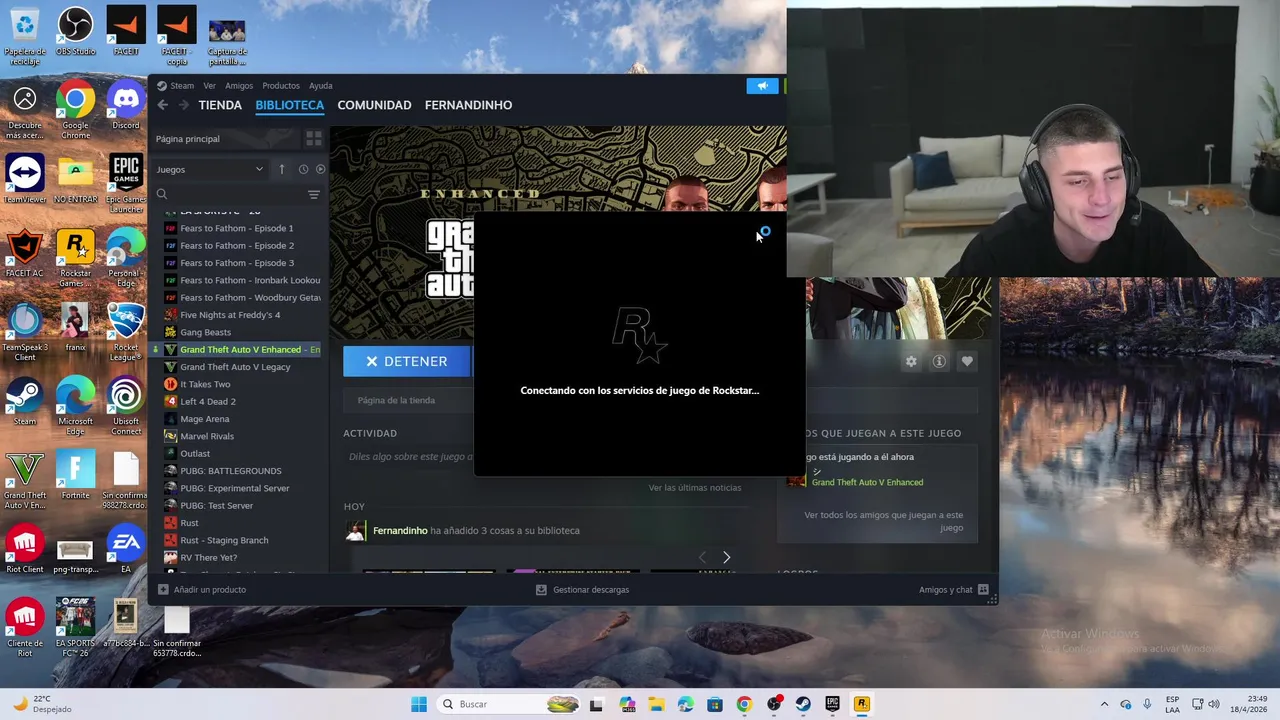
Task: Add game to favorites heart icon
Action: pos(967,361)
